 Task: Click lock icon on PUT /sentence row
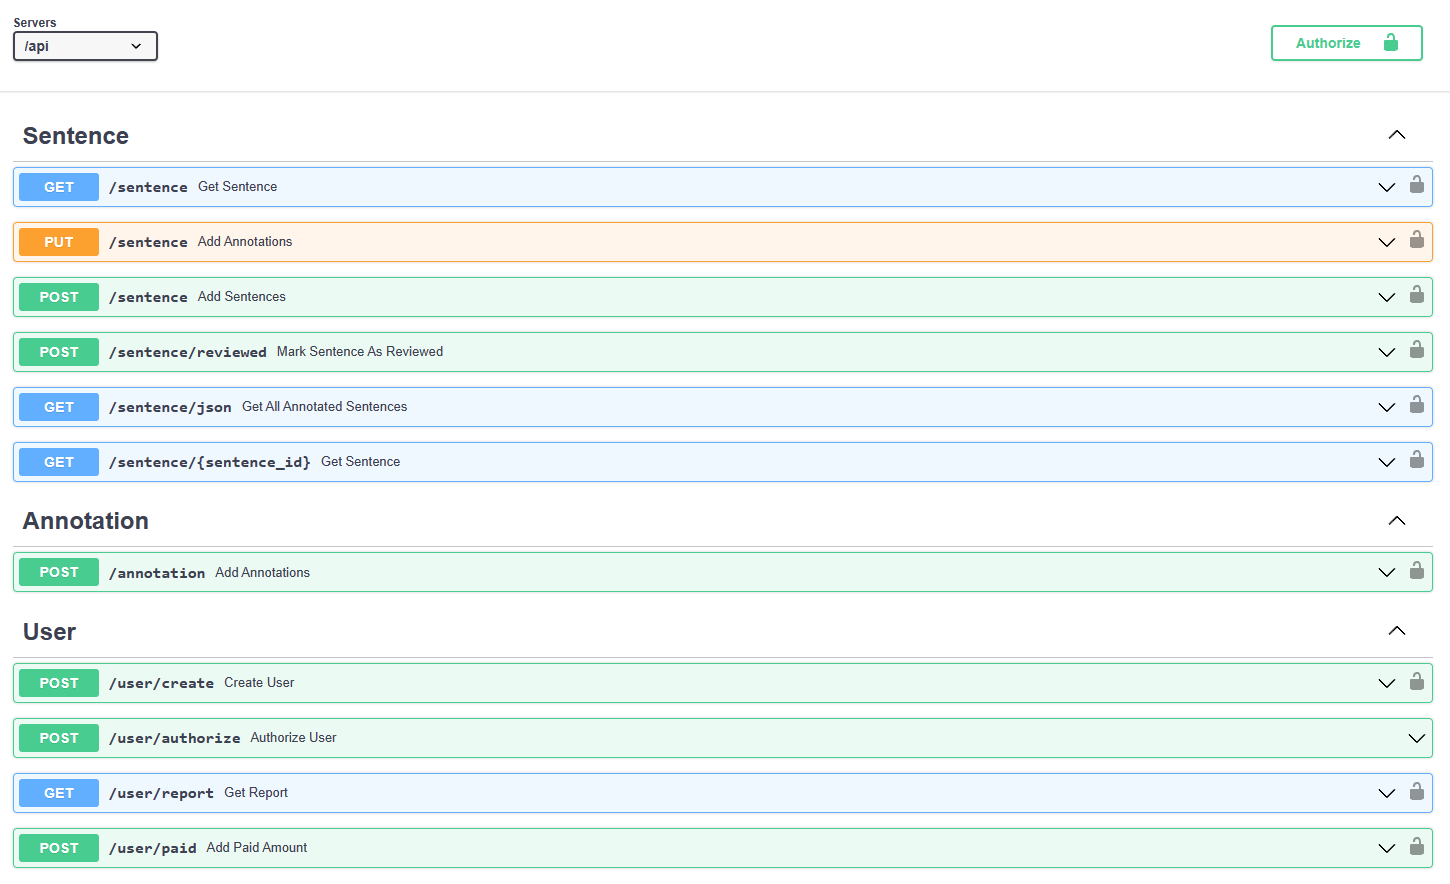1417,239
